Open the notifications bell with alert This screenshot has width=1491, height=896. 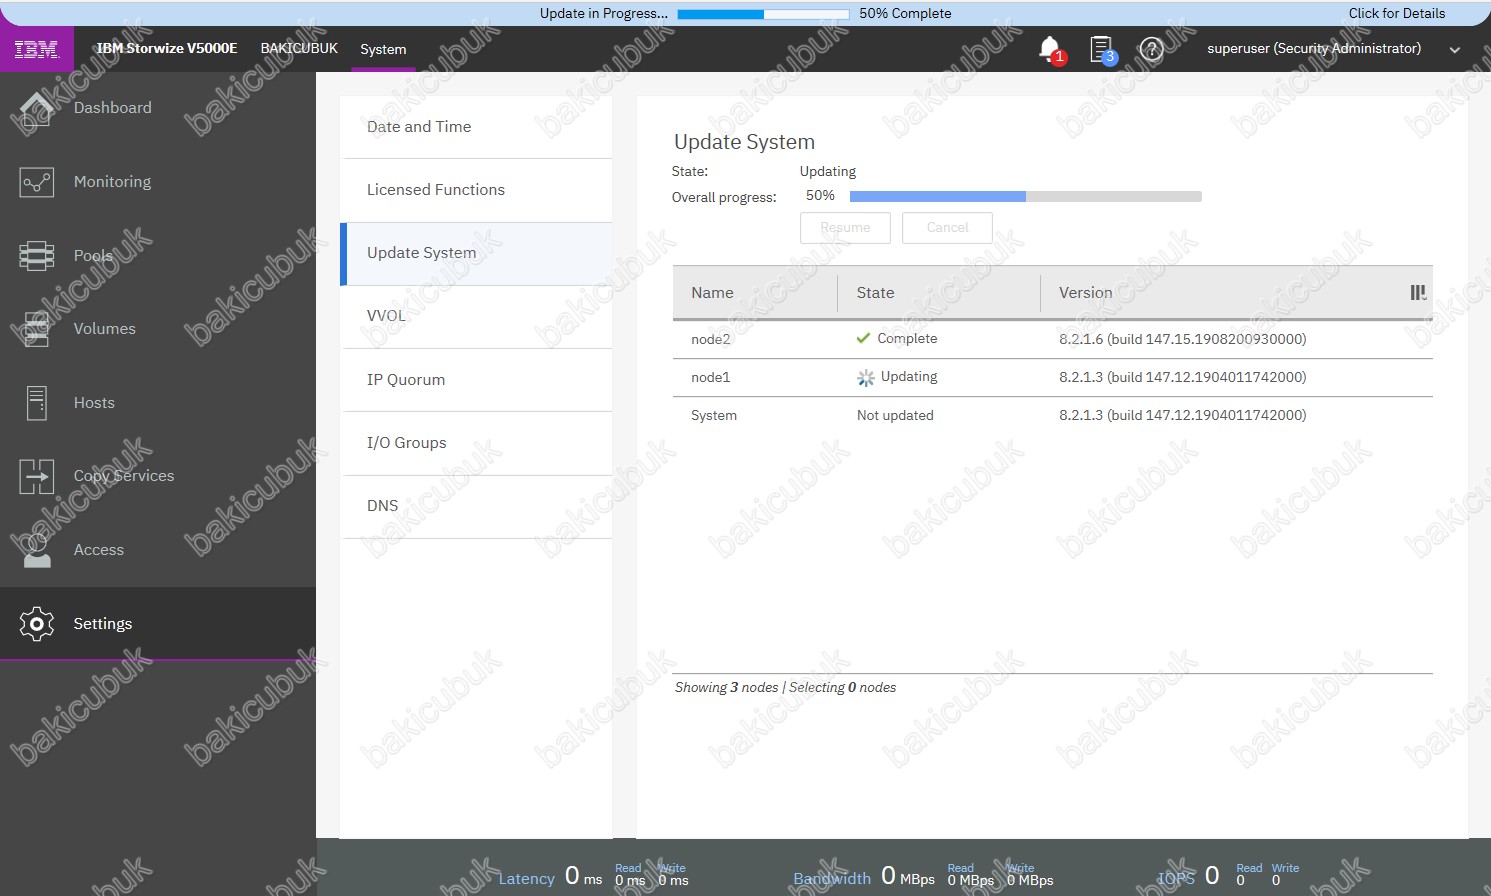1050,49
